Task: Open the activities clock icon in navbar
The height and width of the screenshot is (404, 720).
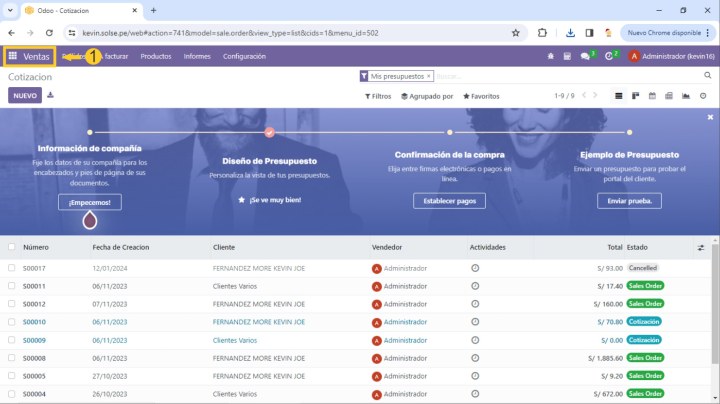Action: 610,57
